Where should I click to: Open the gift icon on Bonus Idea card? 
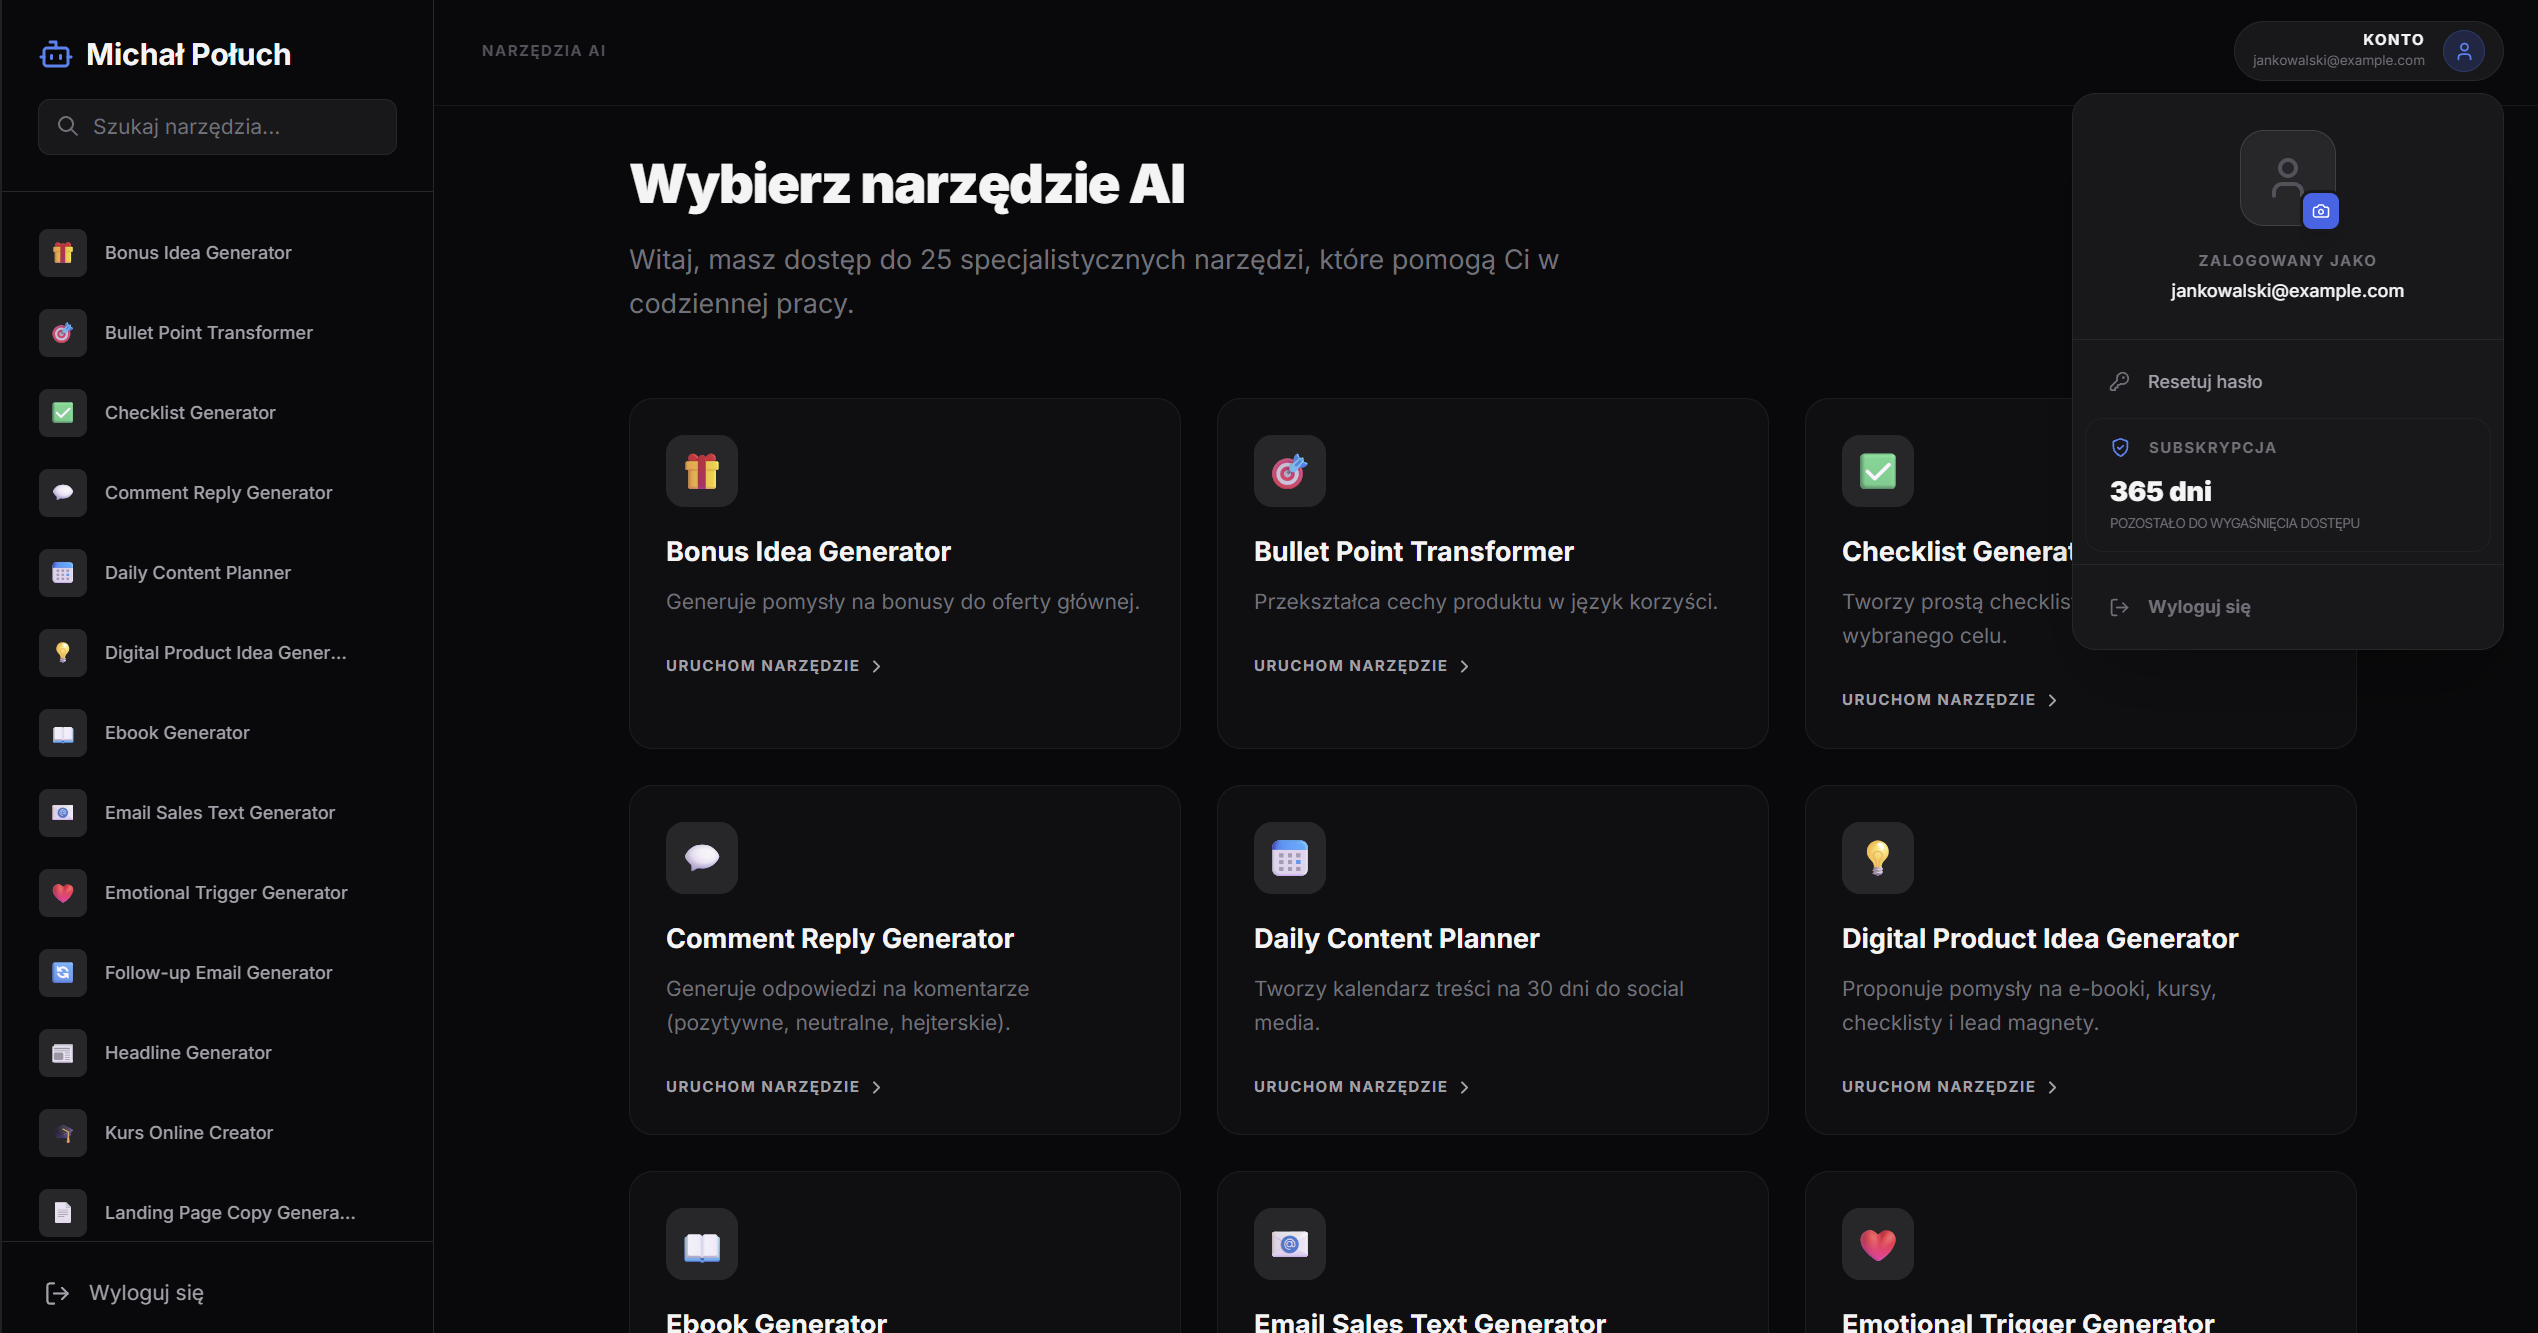[x=702, y=471]
